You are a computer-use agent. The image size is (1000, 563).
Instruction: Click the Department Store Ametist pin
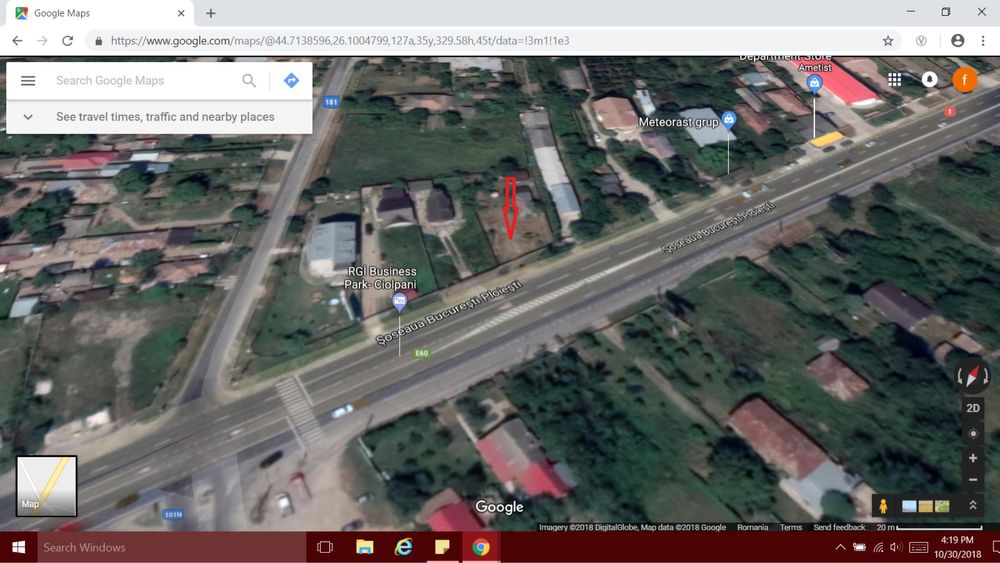(x=814, y=83)
